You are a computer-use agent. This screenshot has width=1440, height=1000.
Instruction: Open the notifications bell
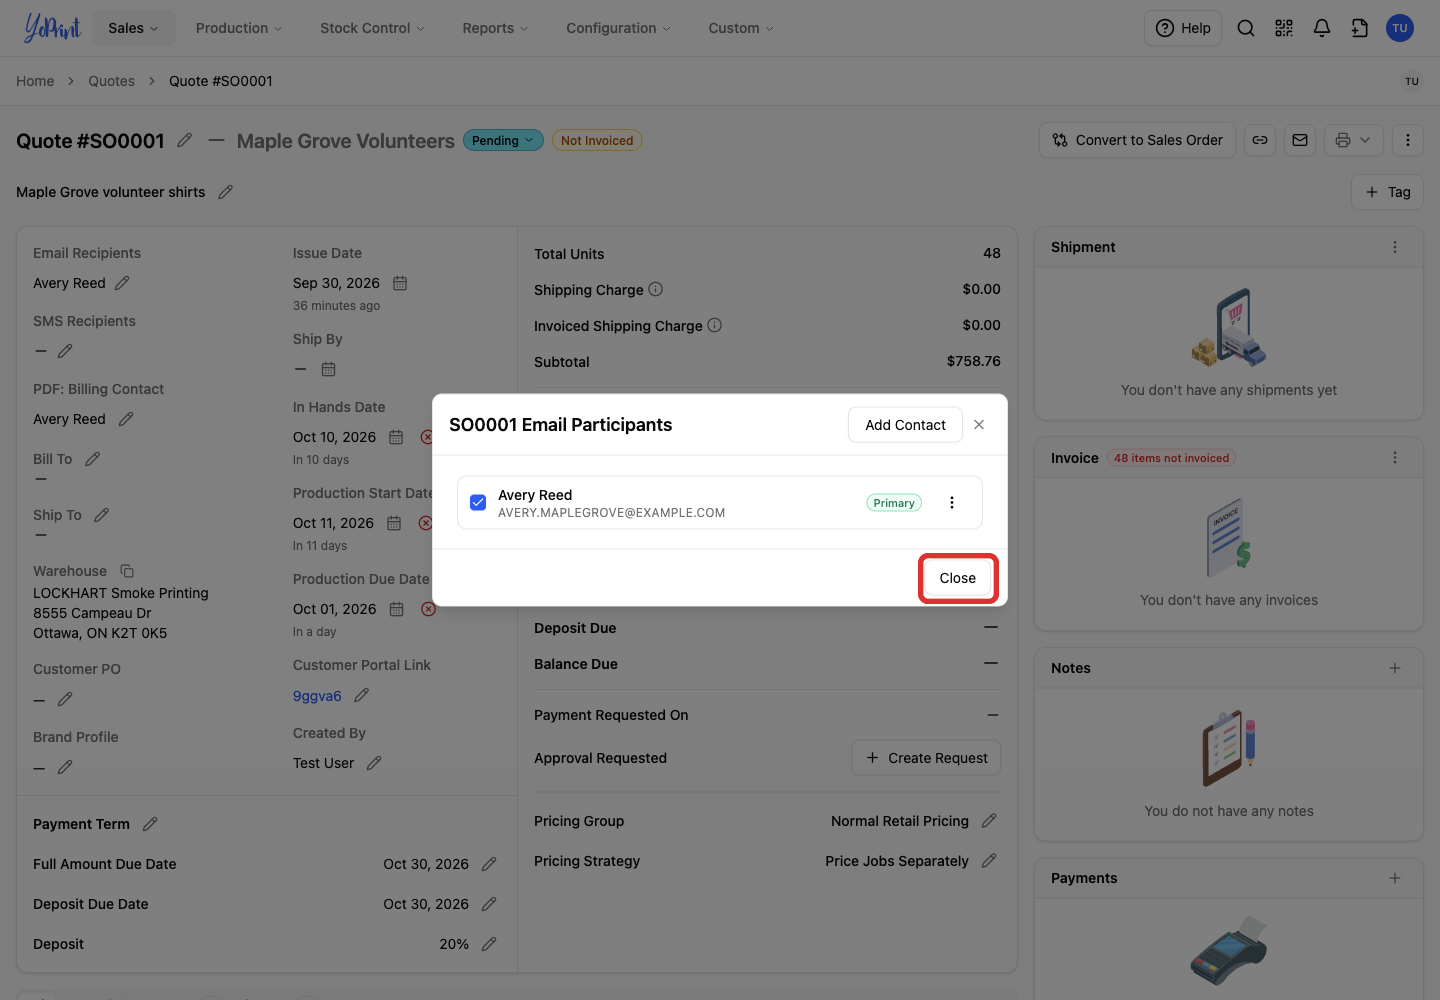click(1322, 28)
